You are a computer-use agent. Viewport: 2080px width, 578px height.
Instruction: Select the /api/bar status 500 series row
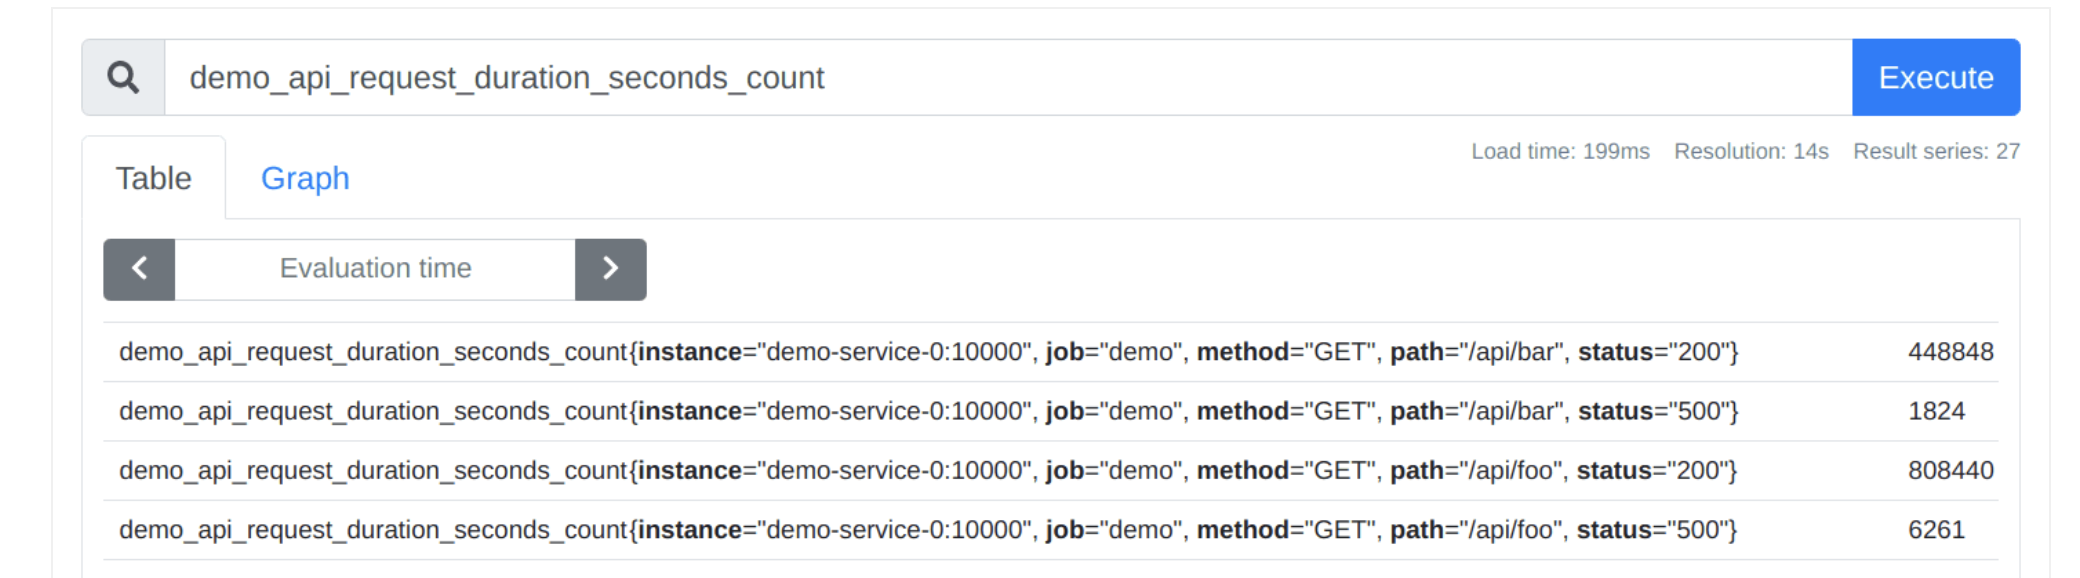(x=1051, y=411)
